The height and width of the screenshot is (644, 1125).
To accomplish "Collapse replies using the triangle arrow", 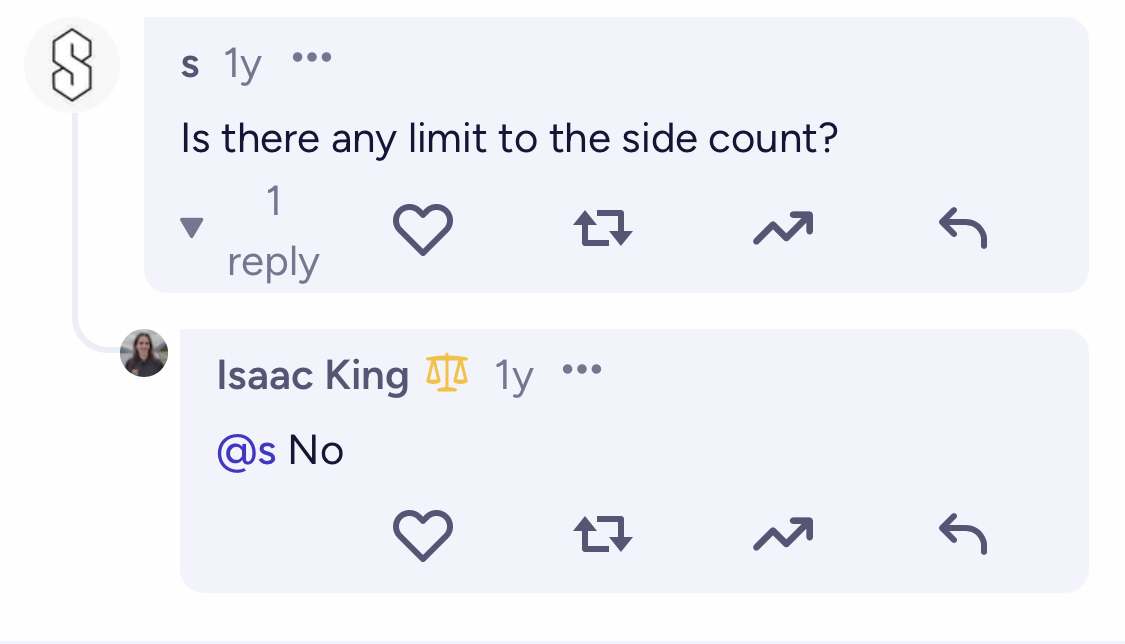I will point(192,227).
